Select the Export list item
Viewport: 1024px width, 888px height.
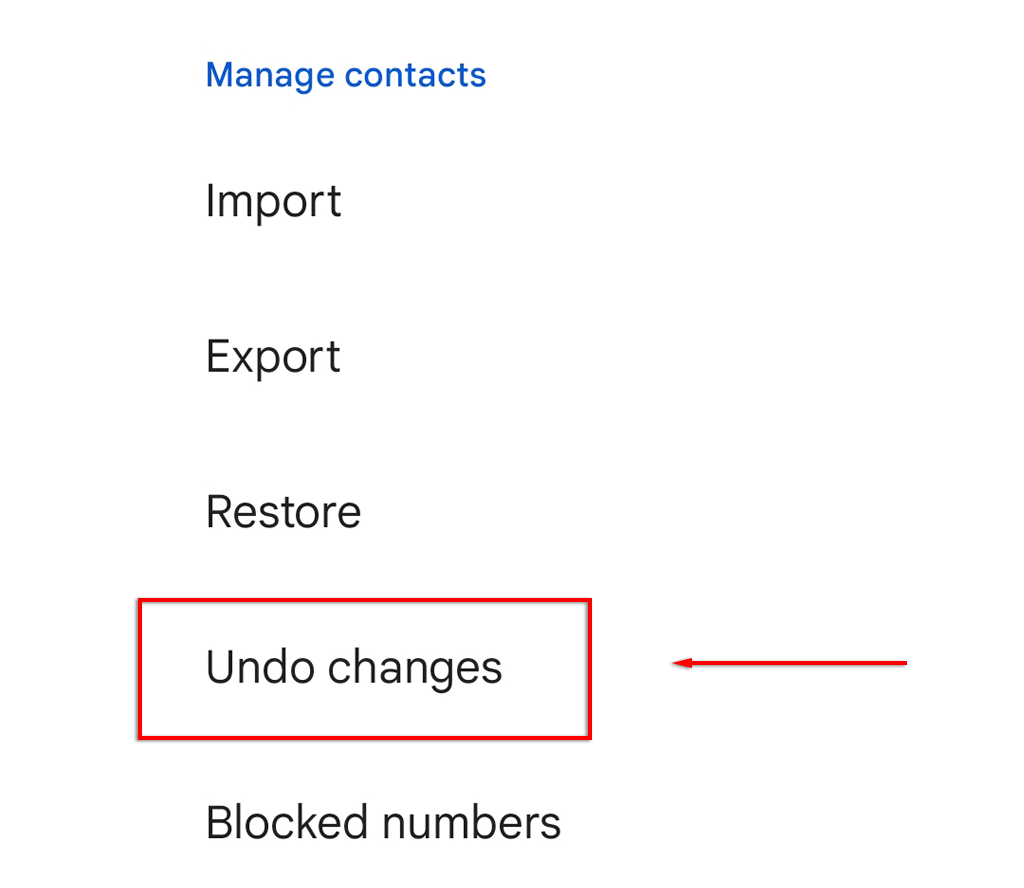tap(273, 357)
